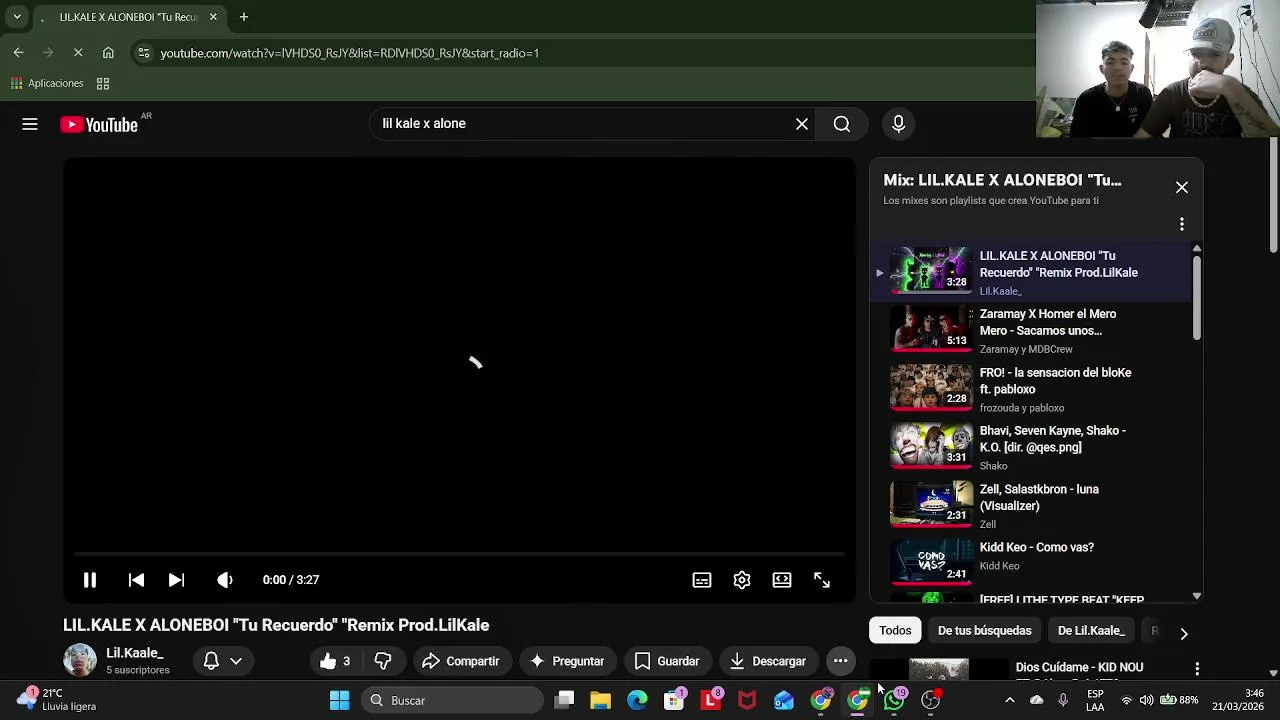Viewport: 1280px width, 720px height.
Task: Enter full screen mode
Action: coord(822,580)
